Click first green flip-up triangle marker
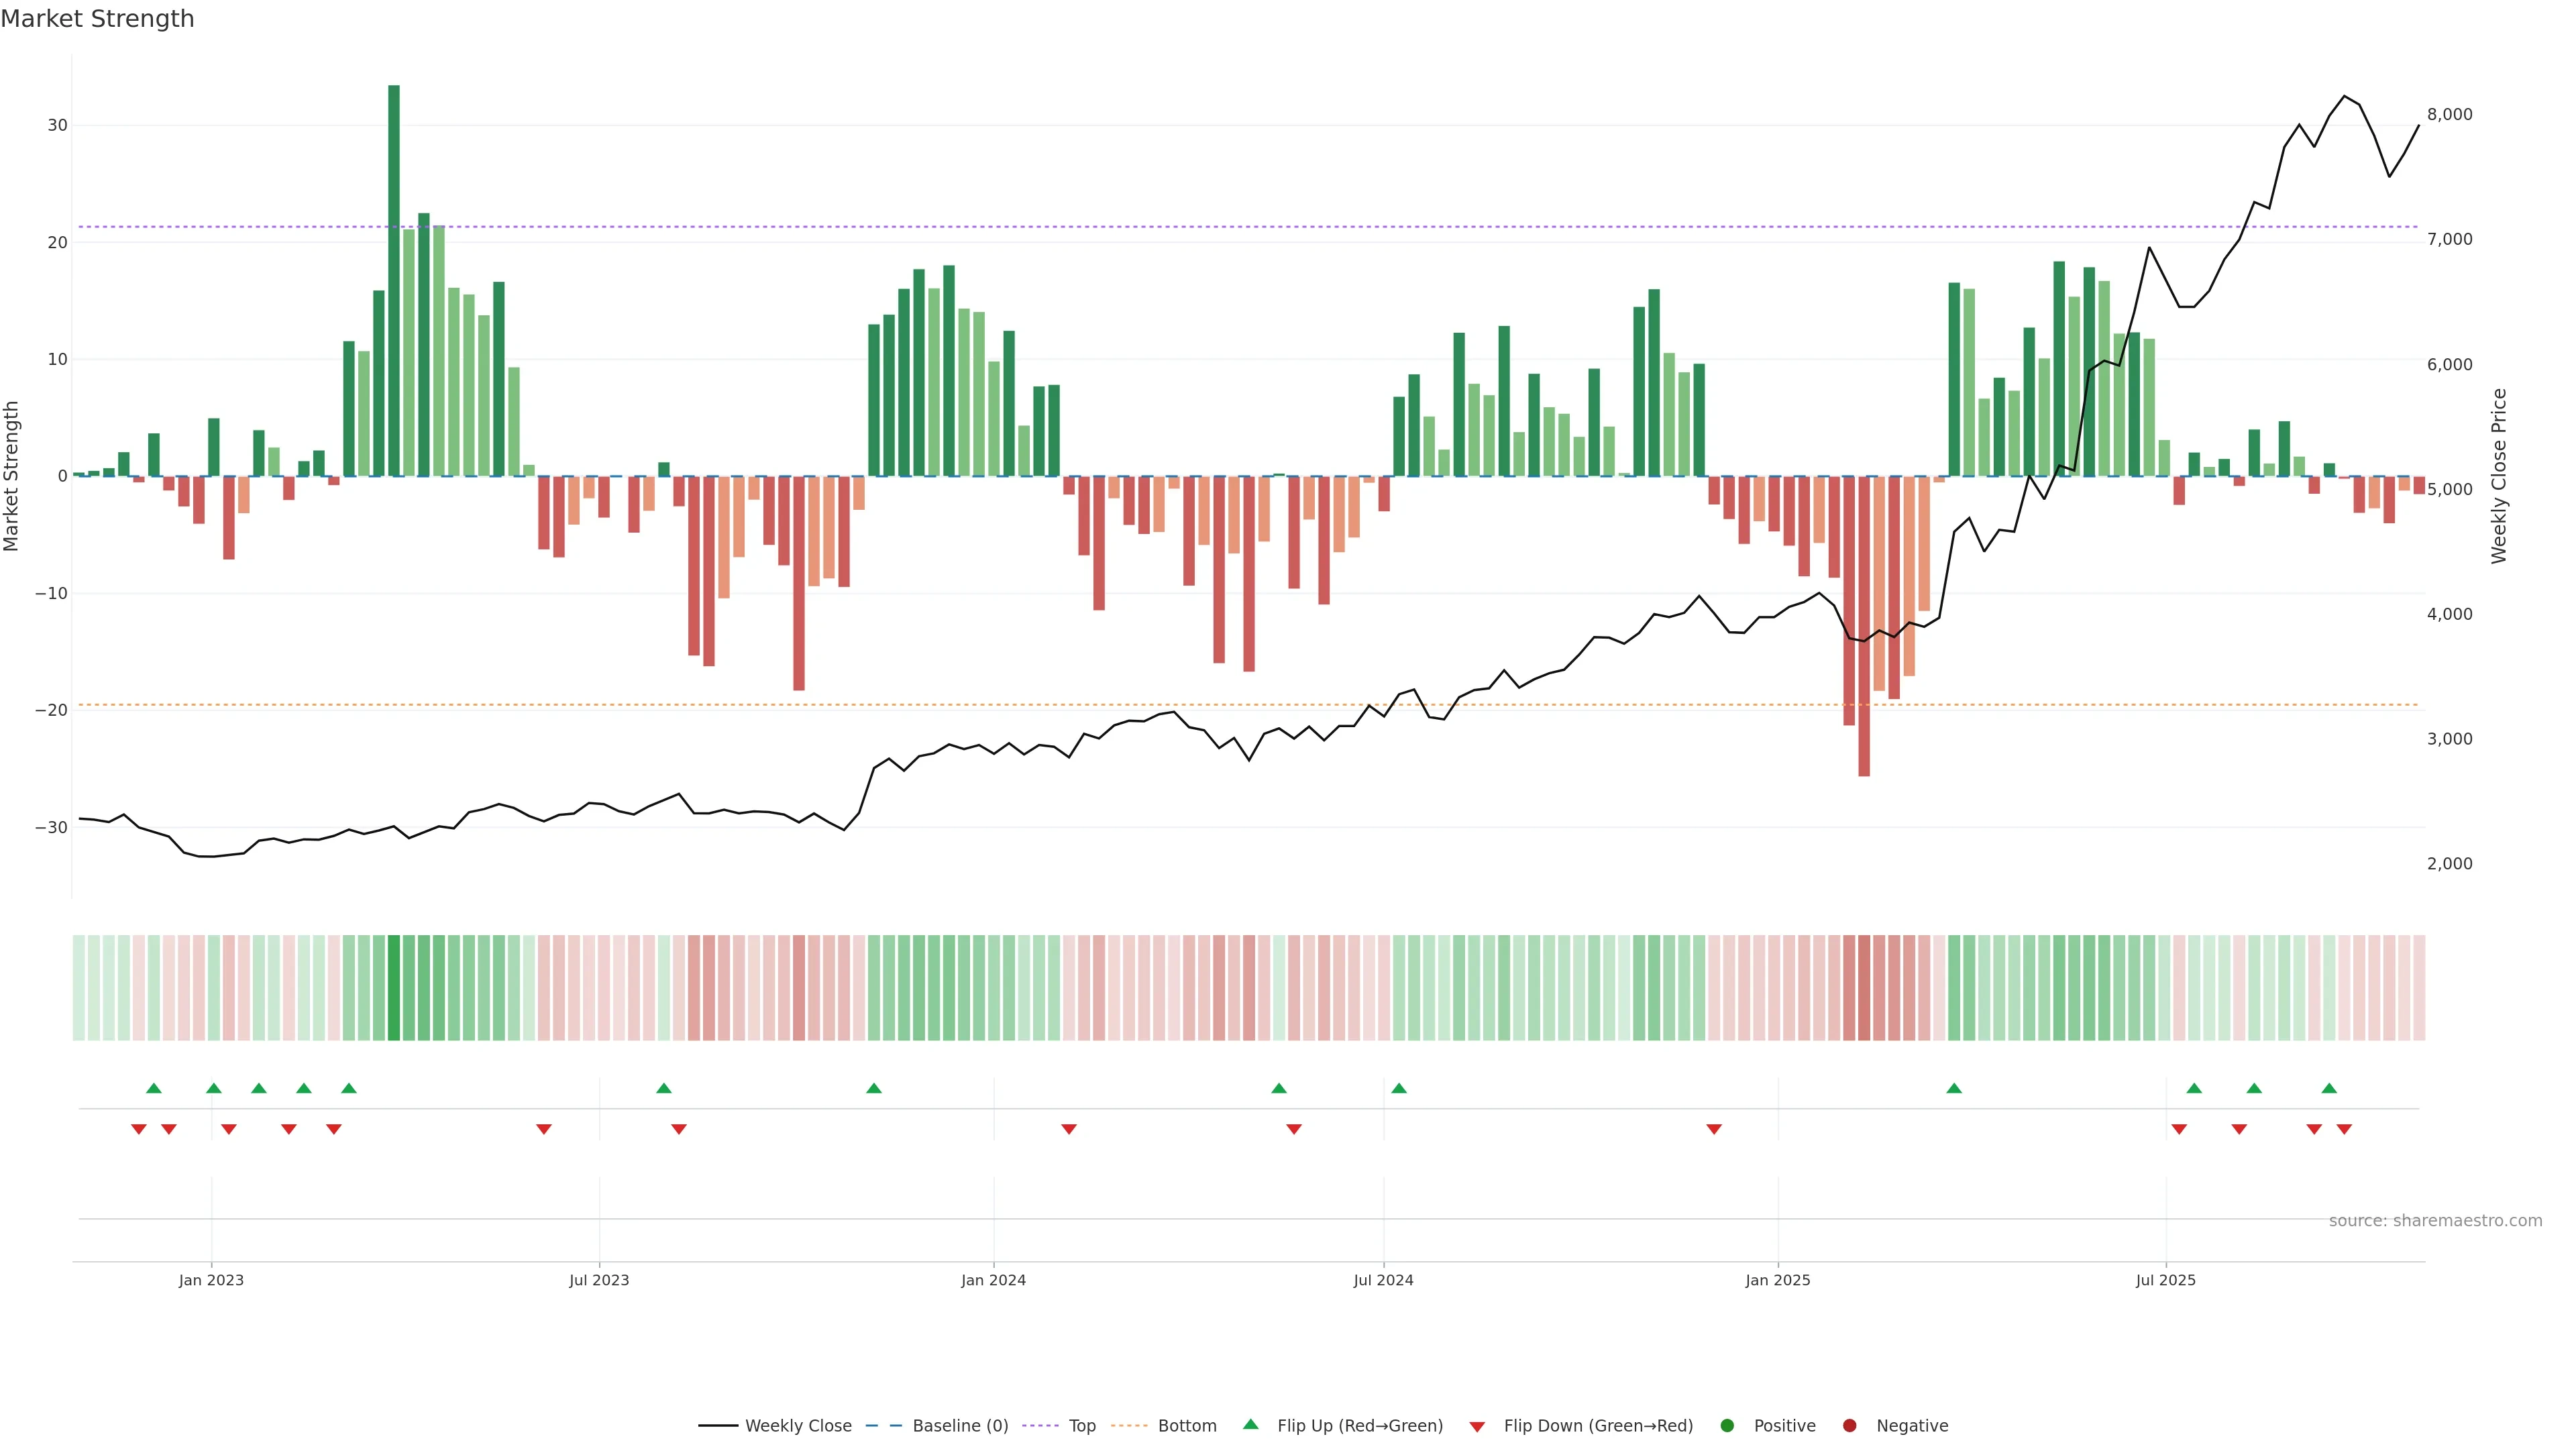The image size is (2576, 1449). (154, 1088)
